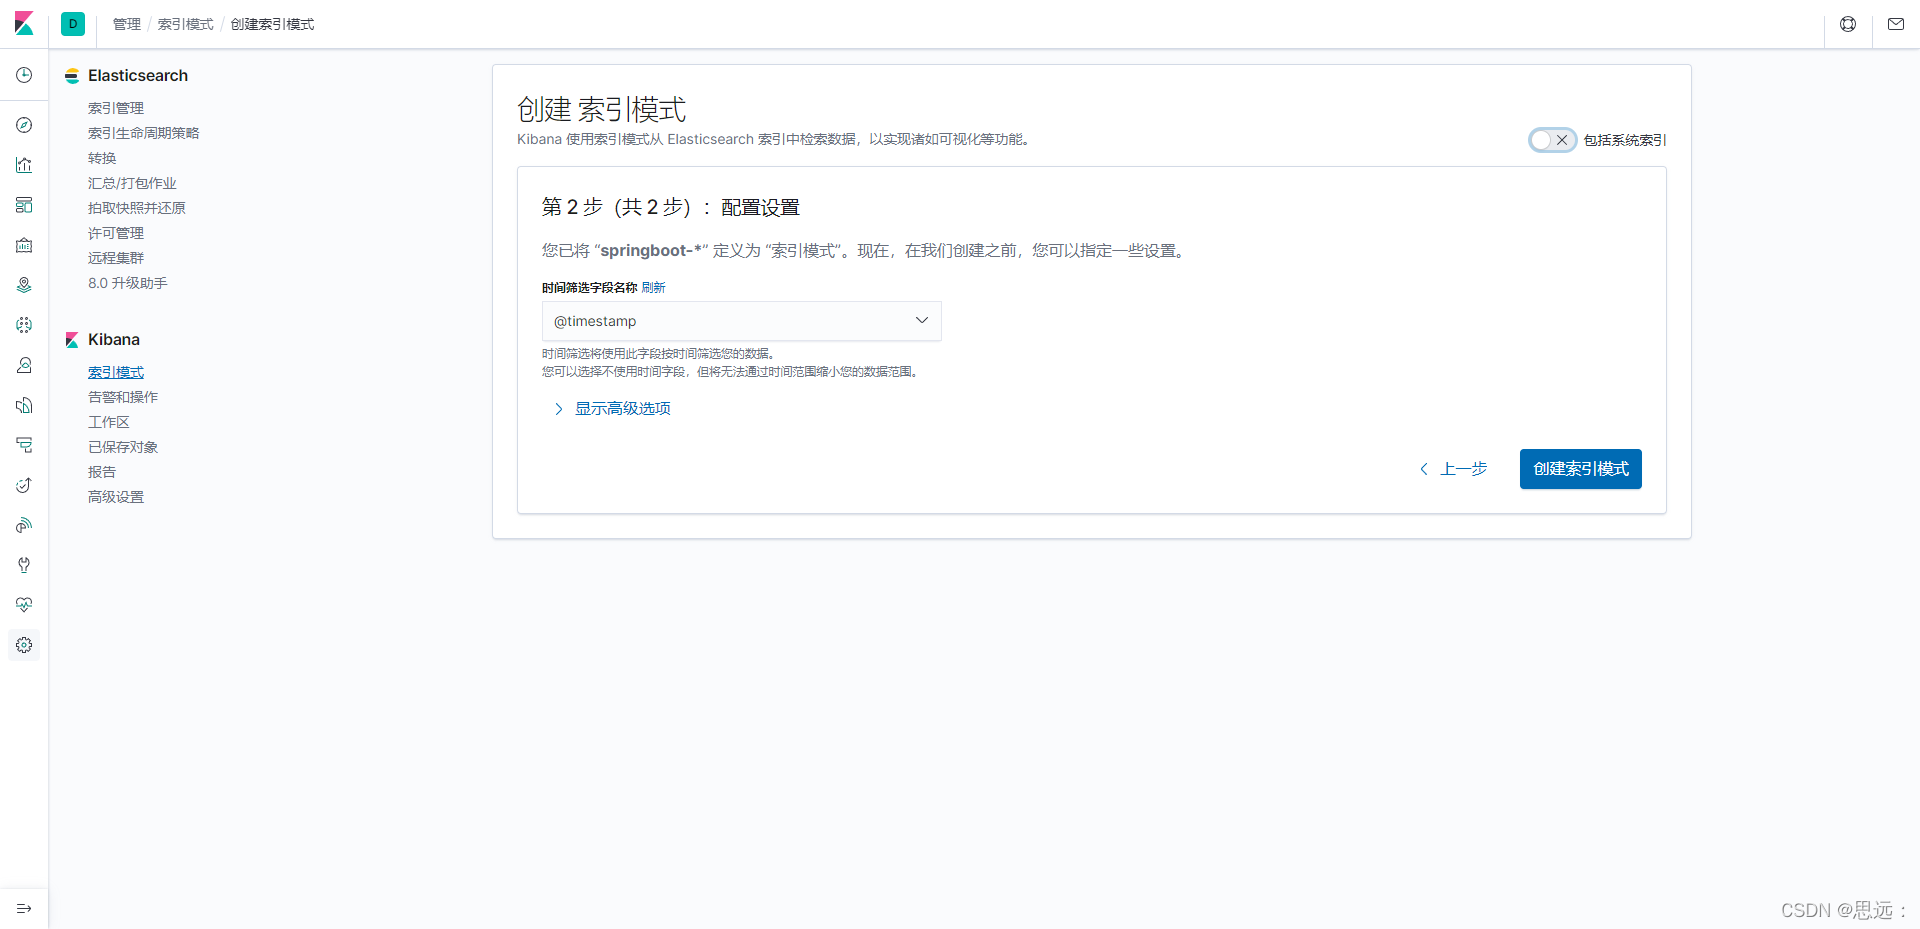
Task: Open the Dev Tools wrench icon
Action: coord(24,565)
